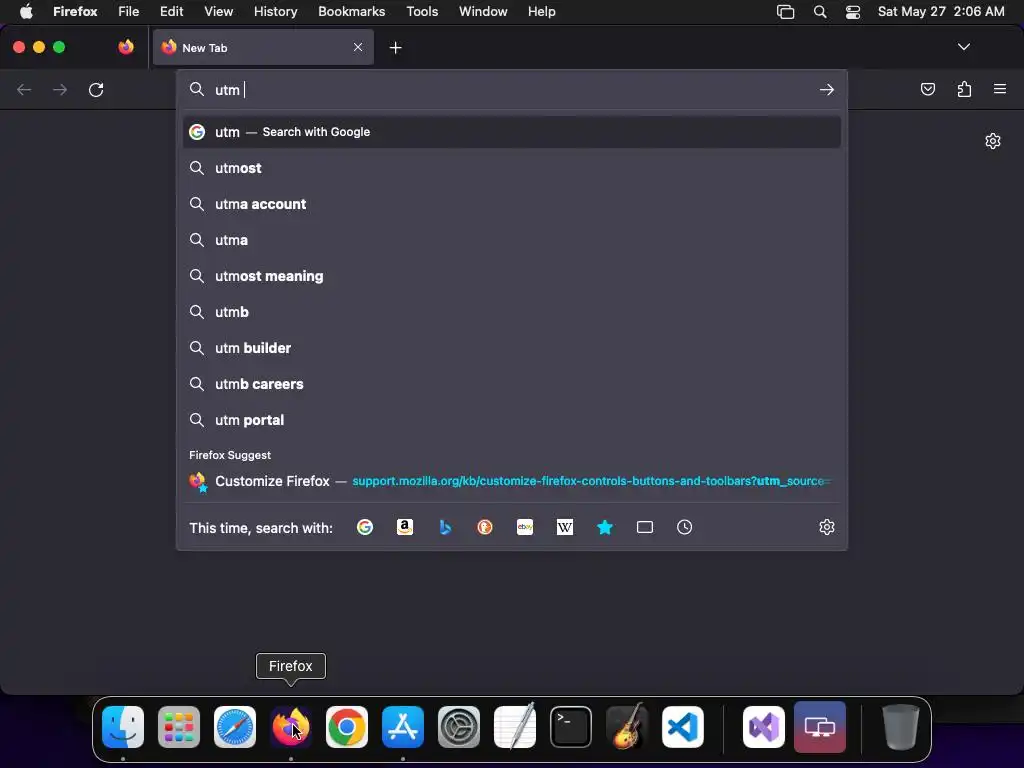Open the Apple menu
This screenshot has width=1024, height=768.
pyautogui.click(x=26, y=11)
